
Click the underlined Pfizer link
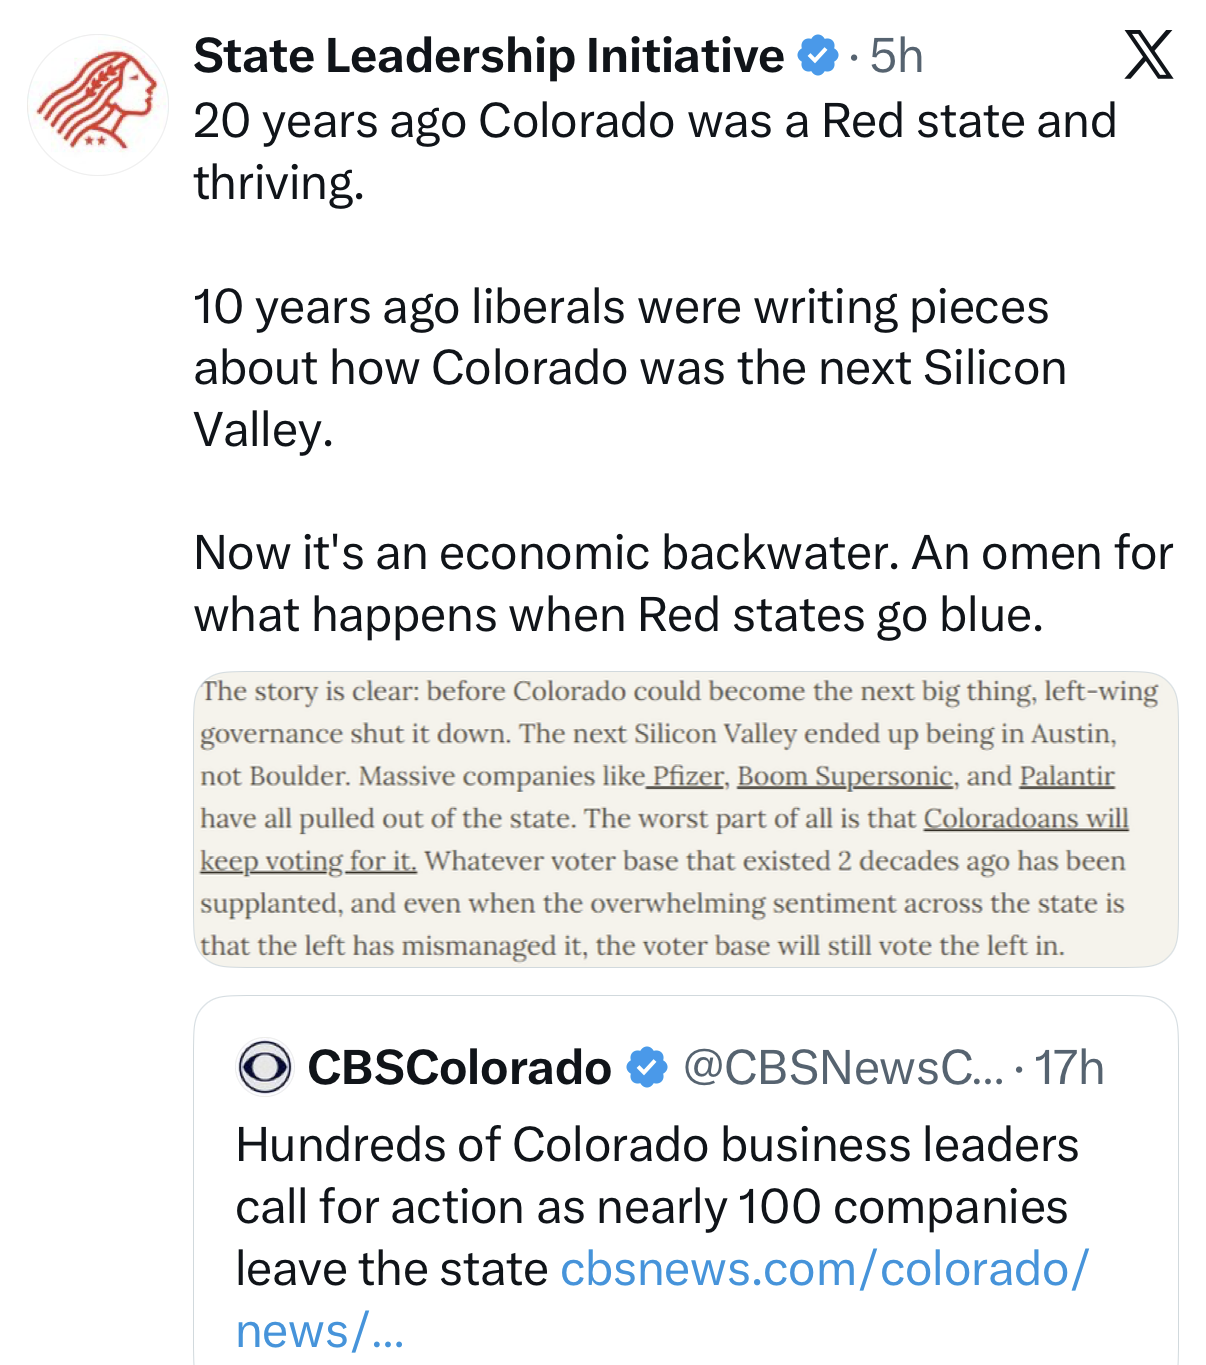[x=687, y=776]
